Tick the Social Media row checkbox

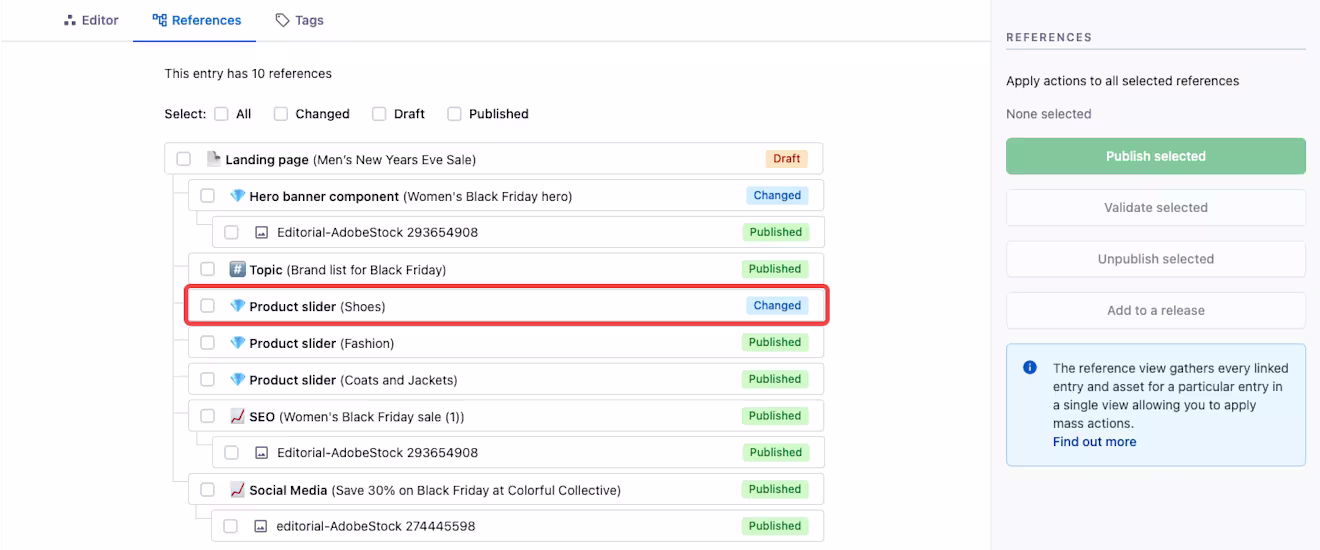coord(207,490)
